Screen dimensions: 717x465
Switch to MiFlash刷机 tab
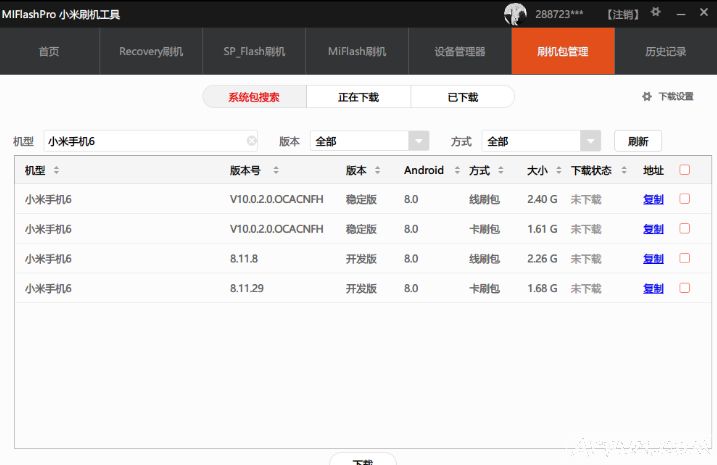tap(356, 52)
